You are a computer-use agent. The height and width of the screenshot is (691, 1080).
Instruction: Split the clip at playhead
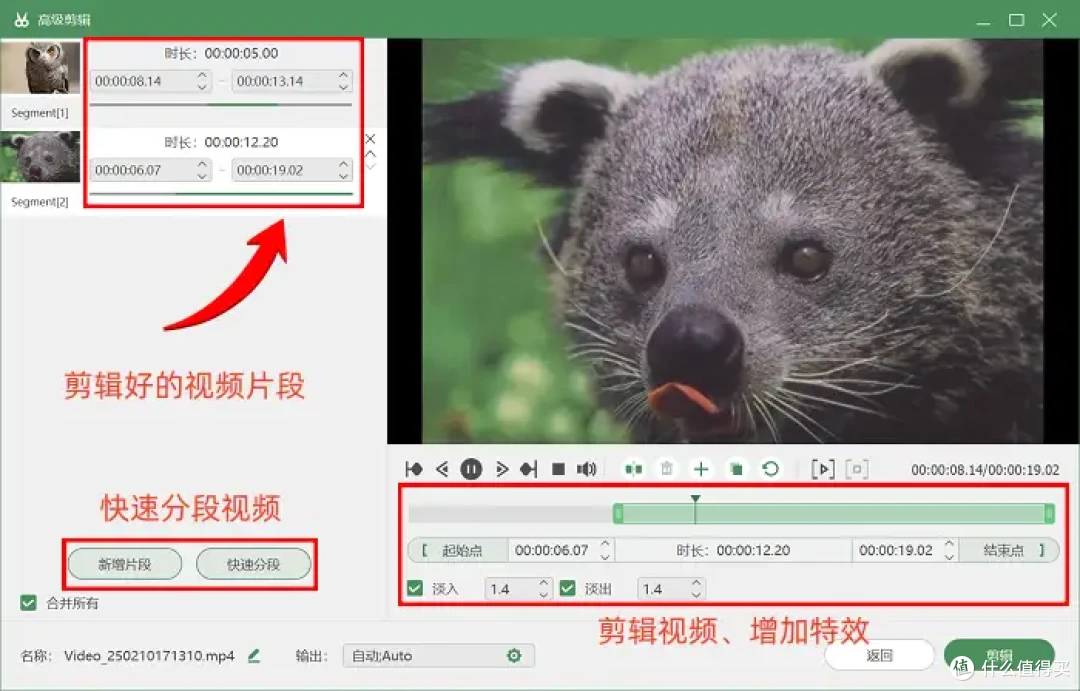pos(633,469)
